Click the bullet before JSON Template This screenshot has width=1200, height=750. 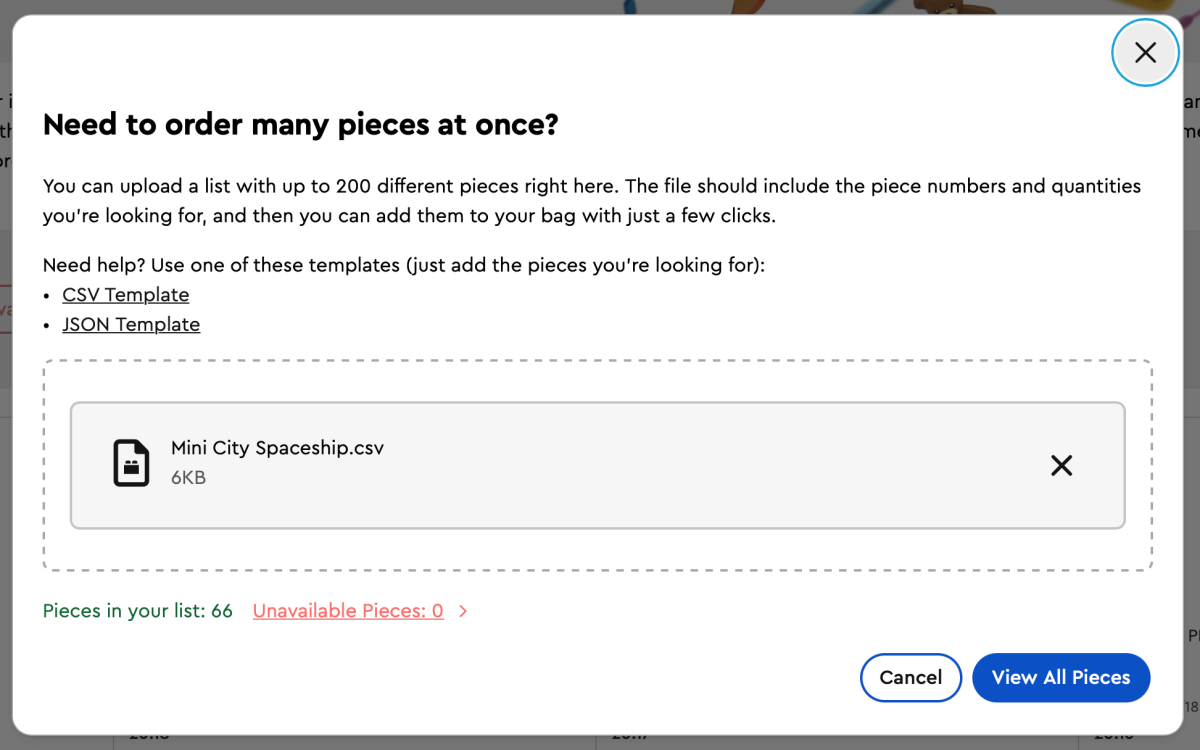click(48, 326)
